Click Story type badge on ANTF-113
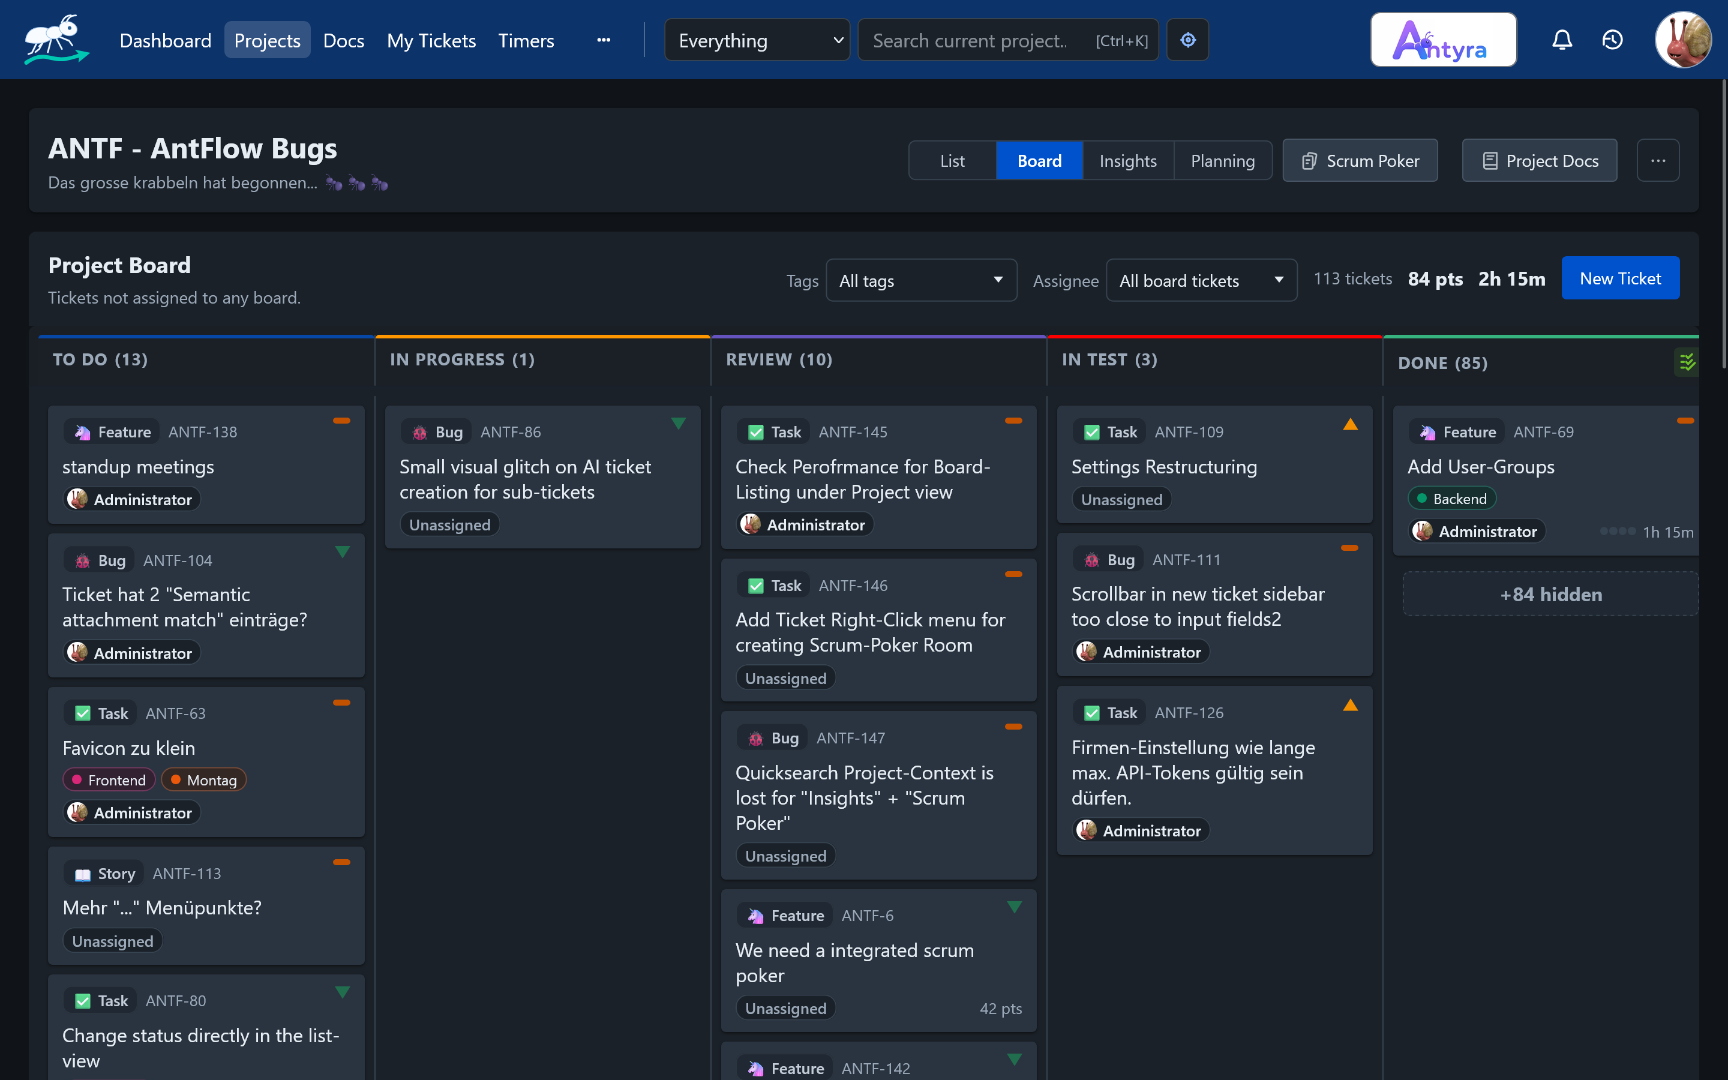Viewport: 1728px width, 1080px height. [105, 874]
